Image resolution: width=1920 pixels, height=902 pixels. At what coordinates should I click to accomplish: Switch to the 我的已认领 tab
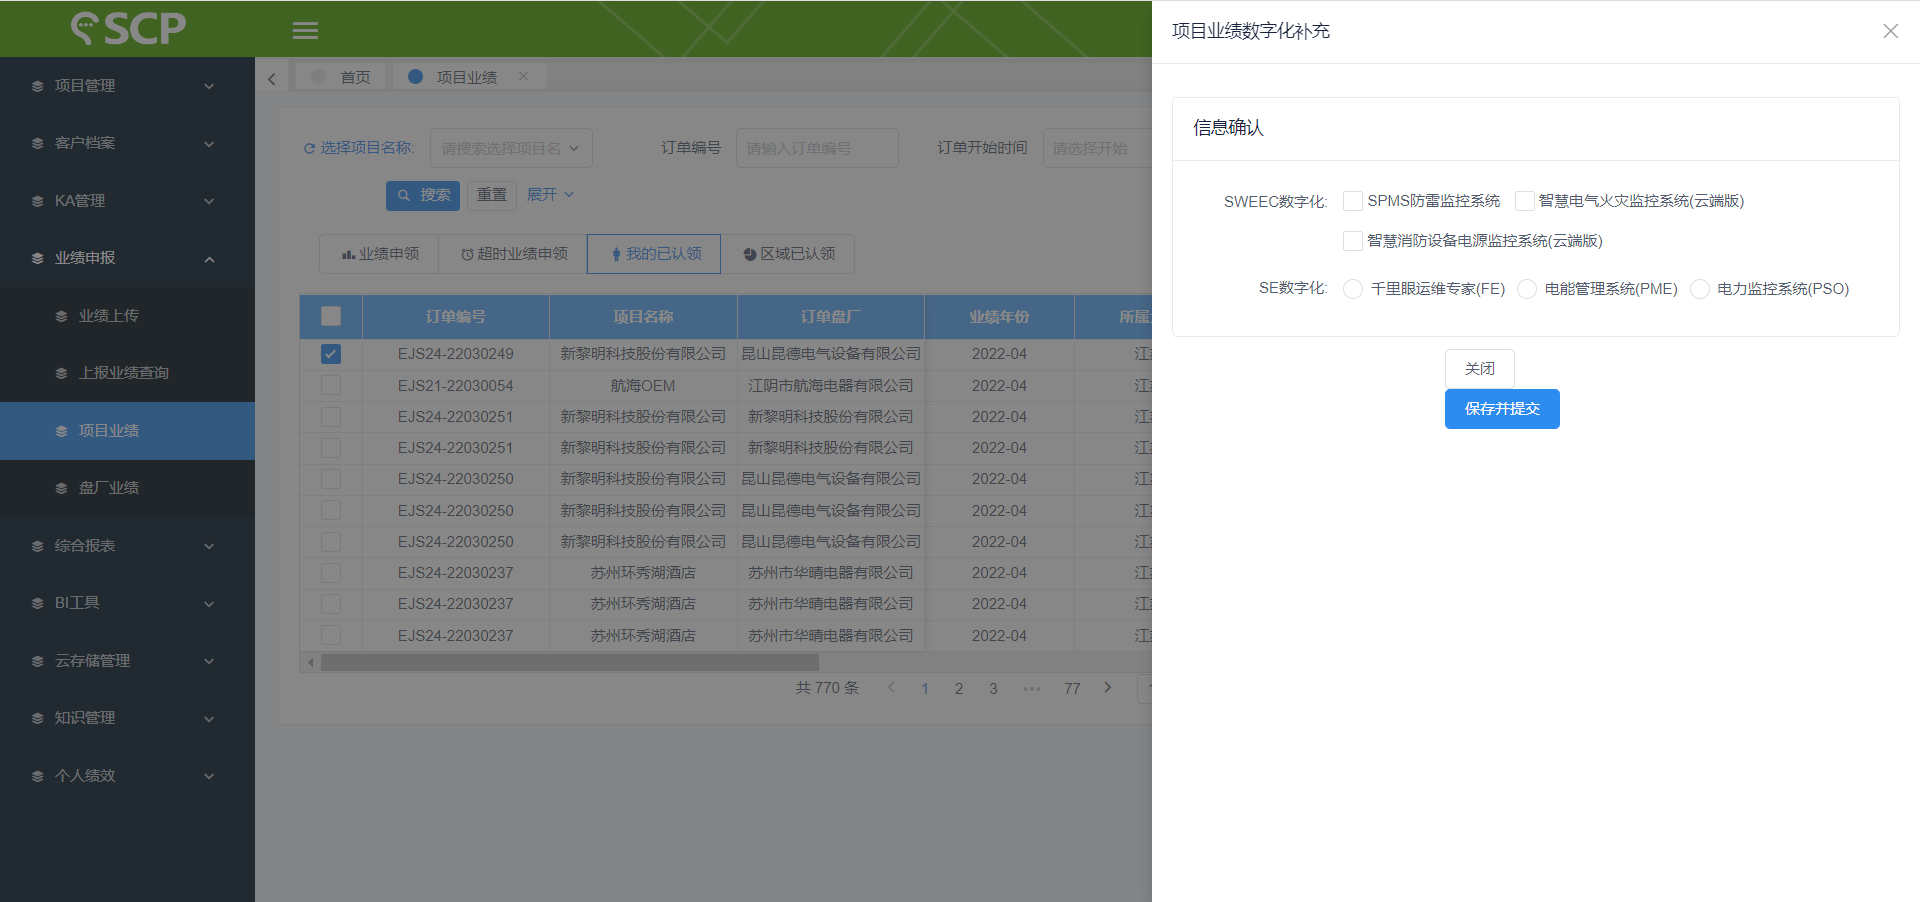point(655,254)
